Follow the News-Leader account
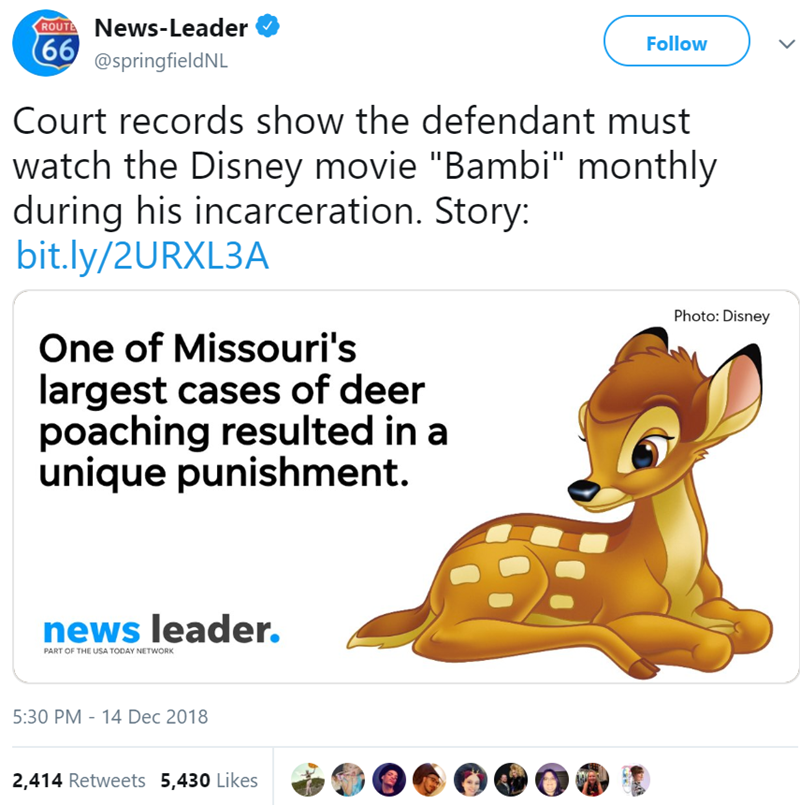Image resolution: width=800 pixels, height=805 pixels. tap(676, 41)
